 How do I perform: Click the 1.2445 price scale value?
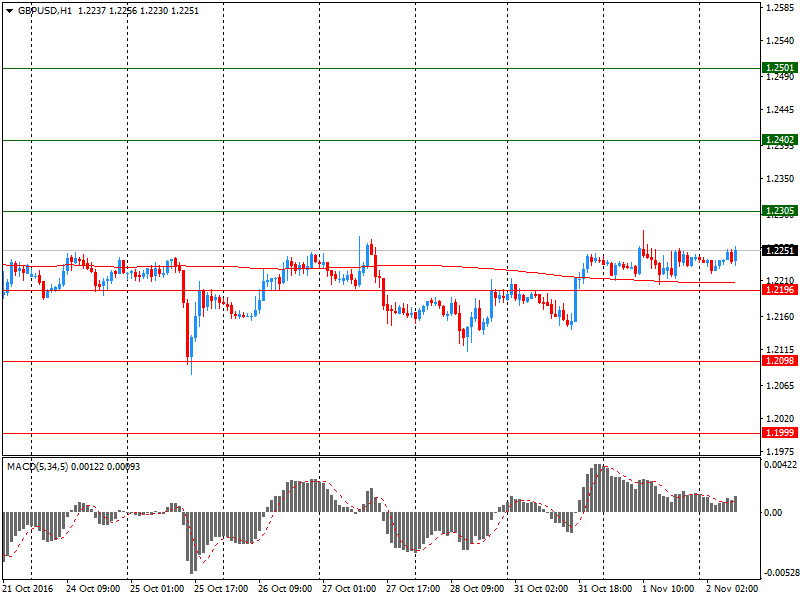tap(780, 110)
